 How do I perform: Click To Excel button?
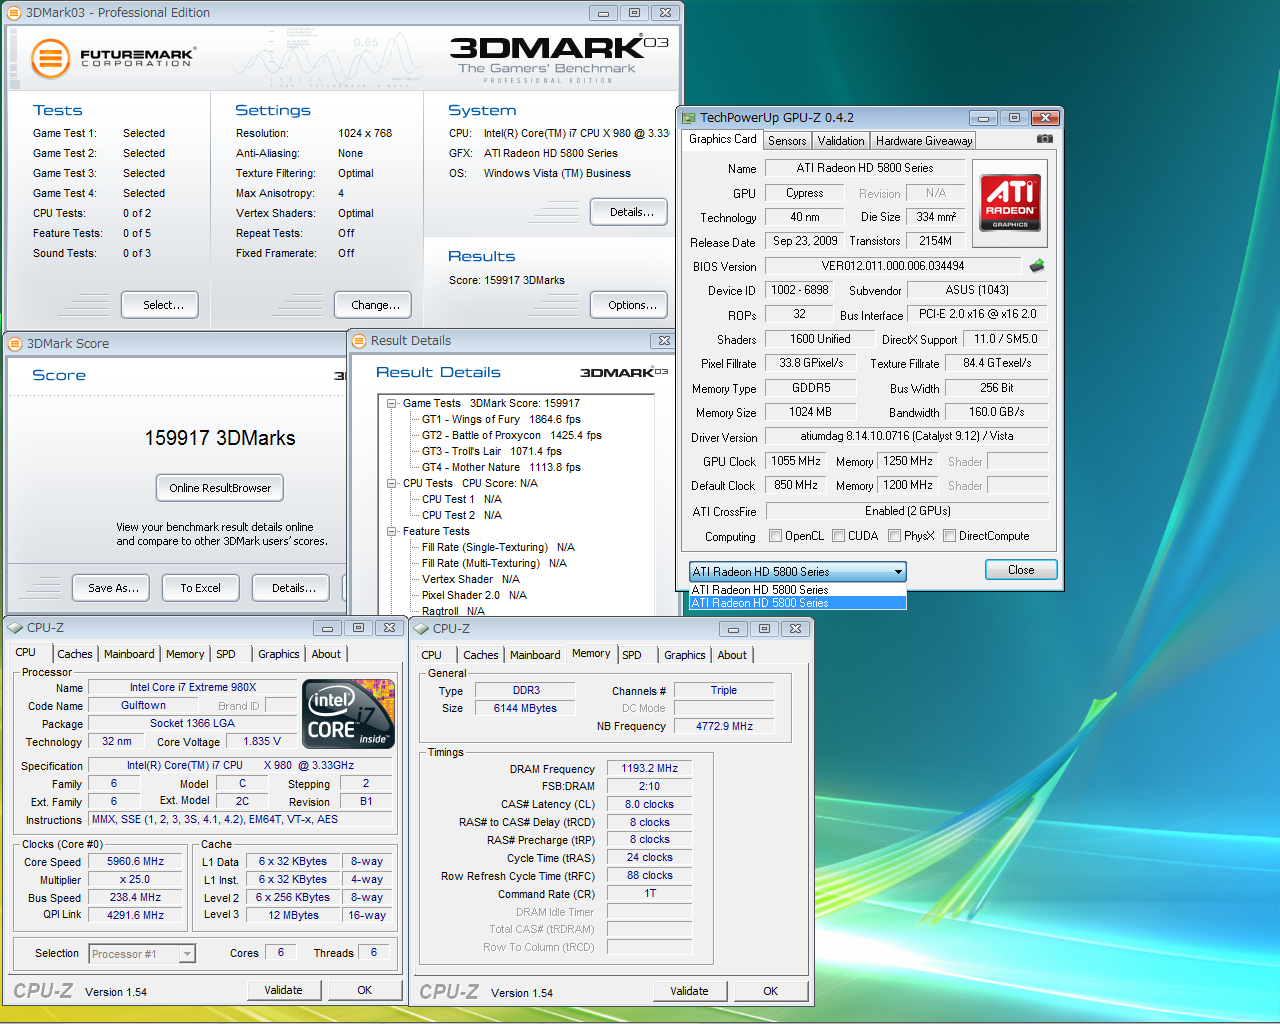pyautogui.click(x=201, y=588)
